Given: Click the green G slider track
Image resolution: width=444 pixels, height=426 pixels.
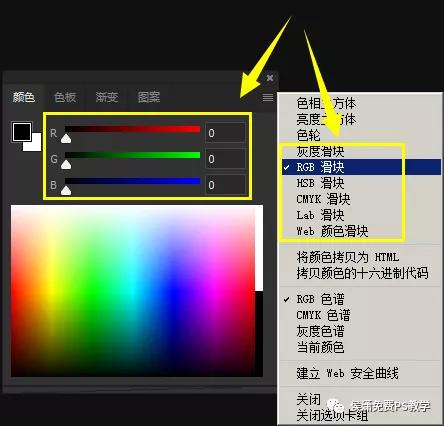Looking at the screenshot, I should 132,155.
